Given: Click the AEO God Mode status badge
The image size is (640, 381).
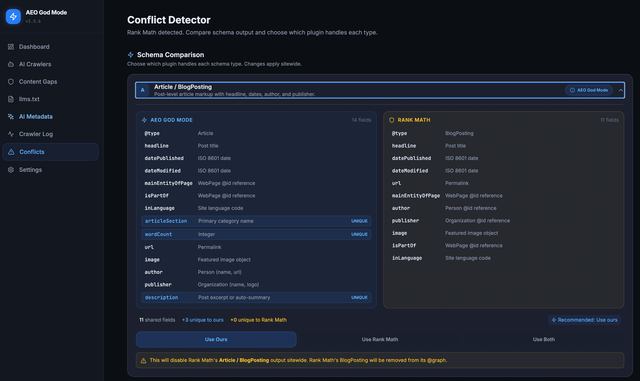Looking at the screenshot, I should pos(589,90).
